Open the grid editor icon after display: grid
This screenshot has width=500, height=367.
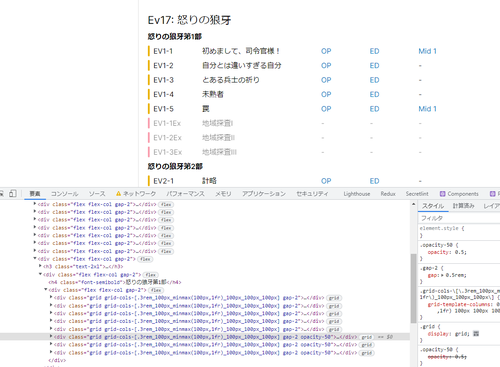(476, 333)
